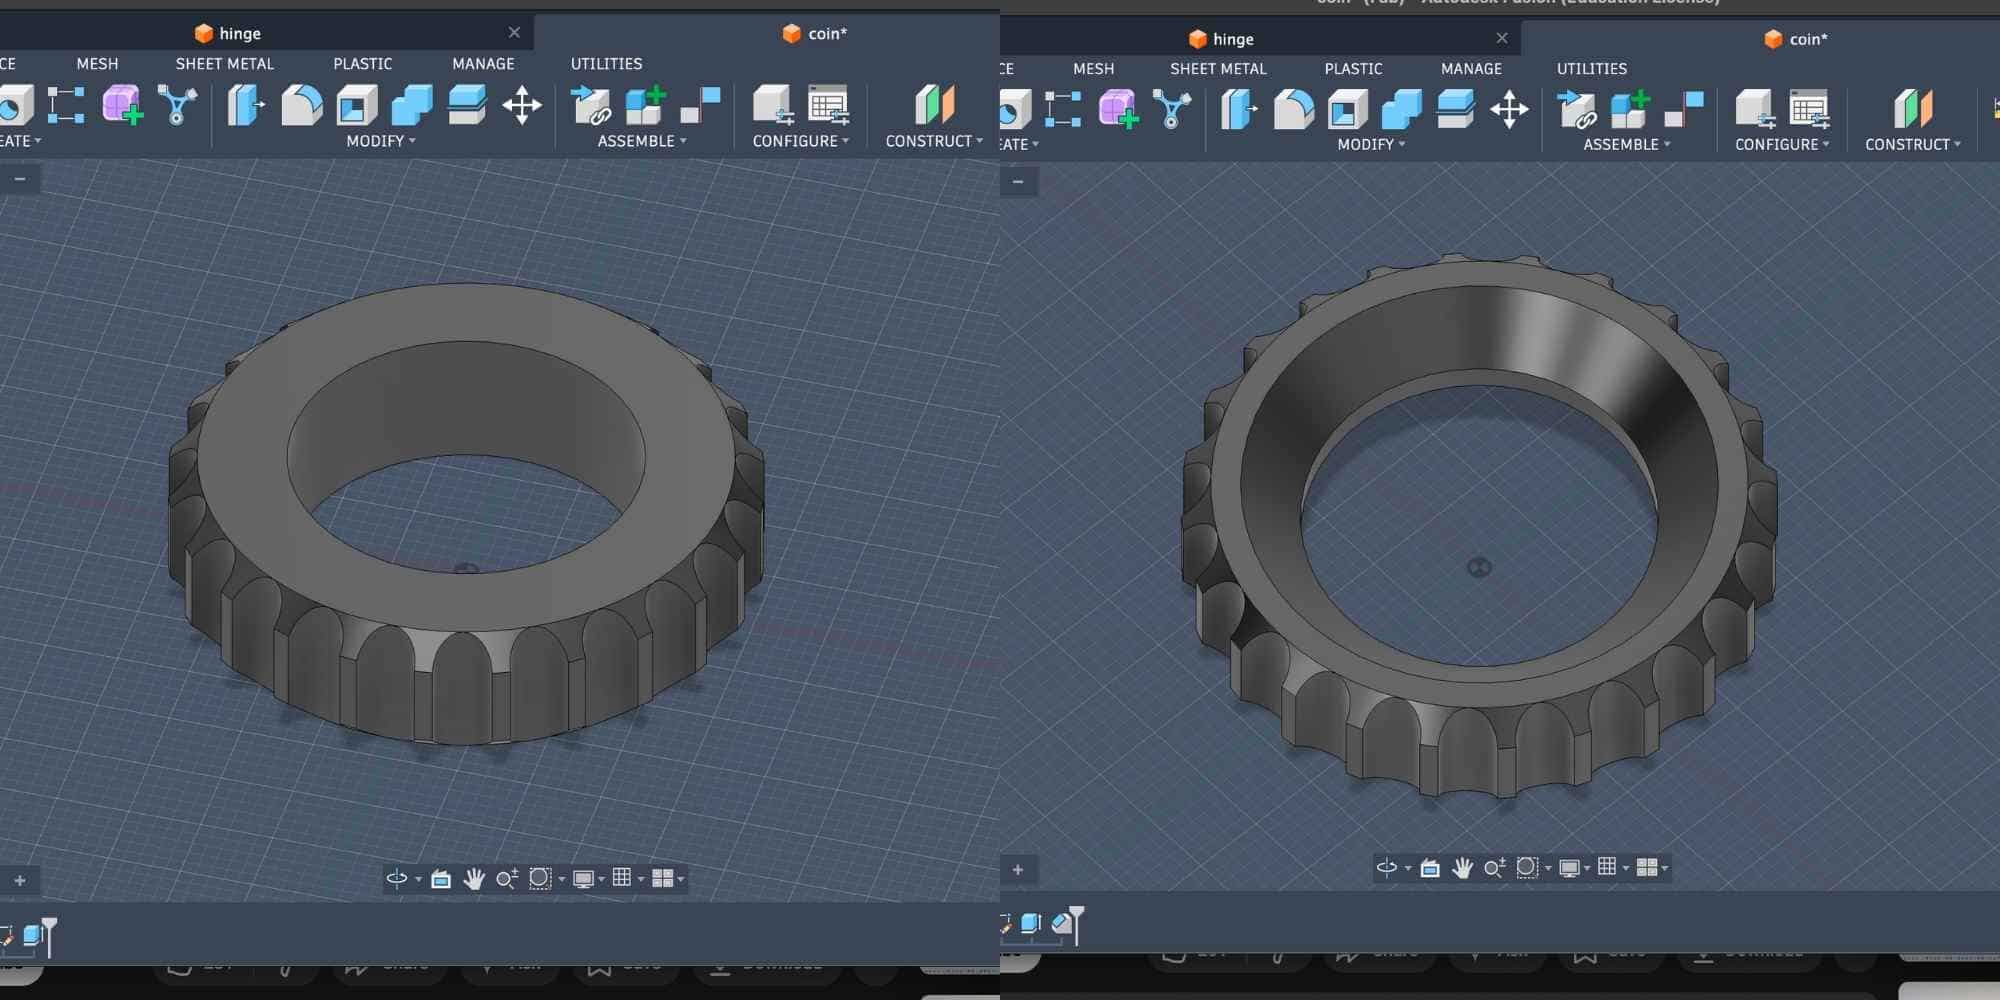Image resolution: width=2000 pixels, height=1000 pixels.
Task: Choose the Fillet tool in left window
Action: 301,105
